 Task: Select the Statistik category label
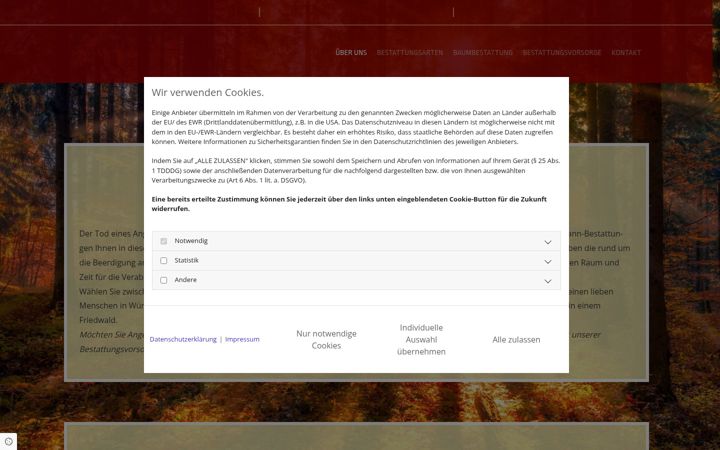pos(186,260)
